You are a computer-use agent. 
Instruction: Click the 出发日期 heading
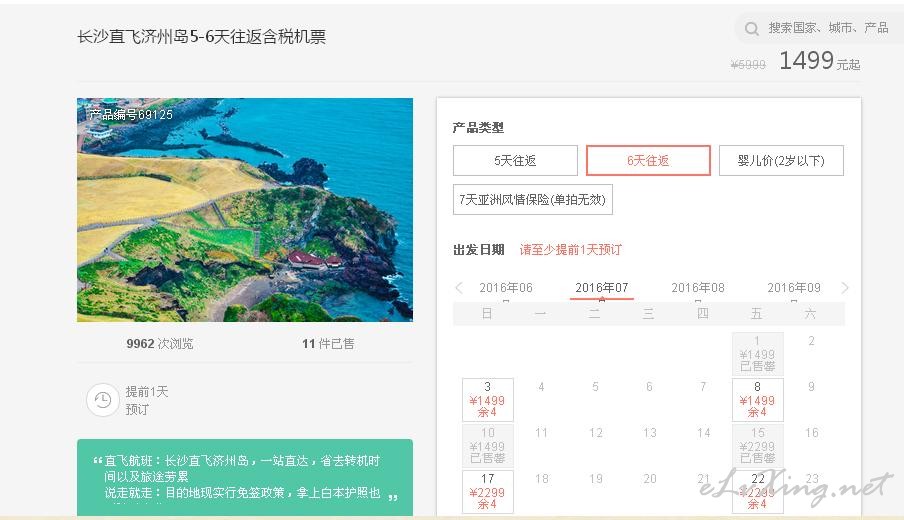pyautogui.click(x=479, y=250)
